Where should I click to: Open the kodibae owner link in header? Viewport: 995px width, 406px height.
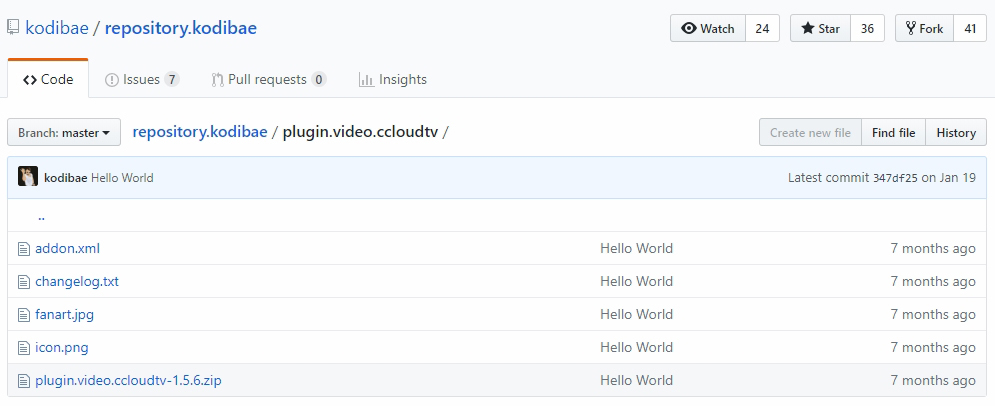57,28
